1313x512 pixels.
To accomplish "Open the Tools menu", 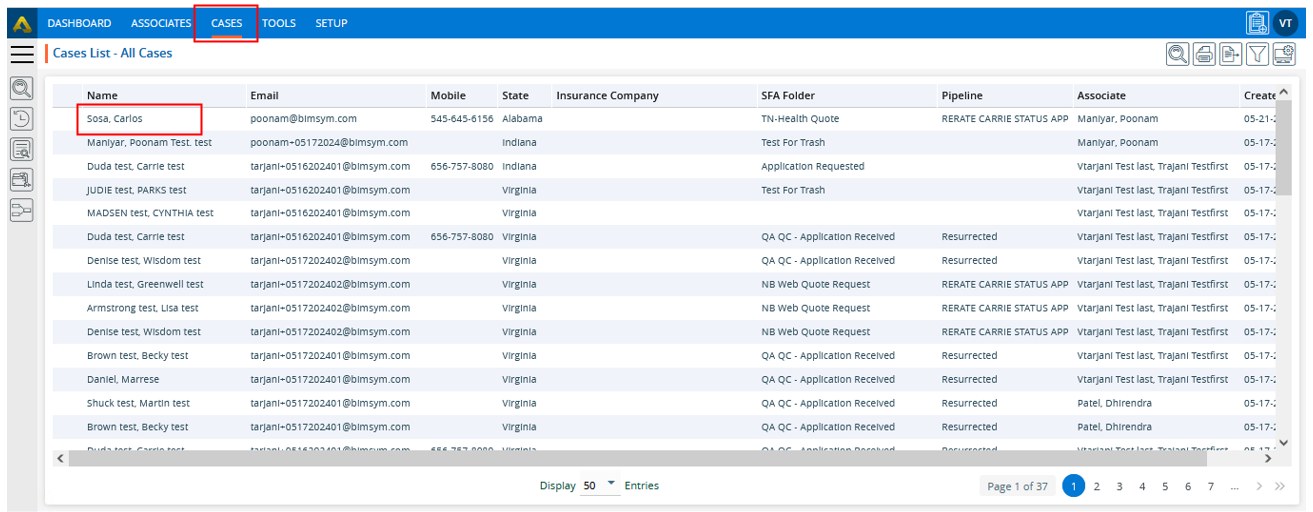I will tap(279, 23).
